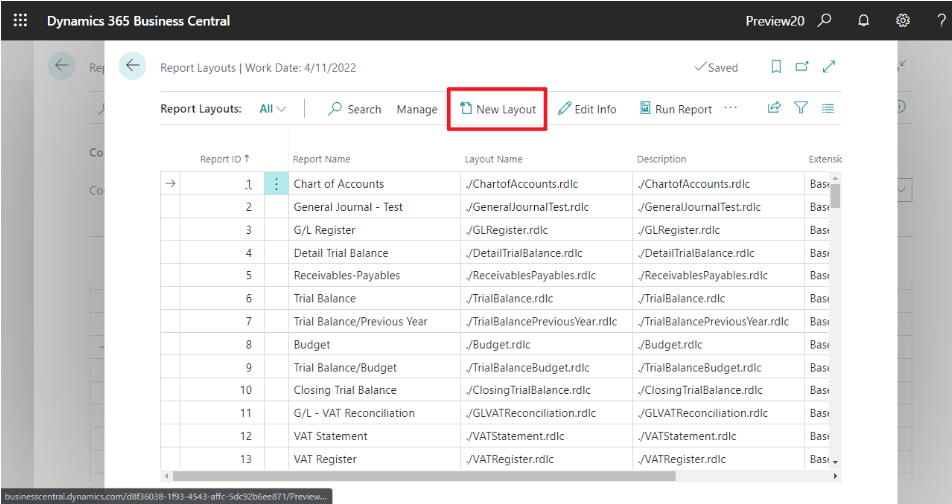Click the Share icon in action bar
The height and width of the screenshot is (504, 952).
point(774,108)
